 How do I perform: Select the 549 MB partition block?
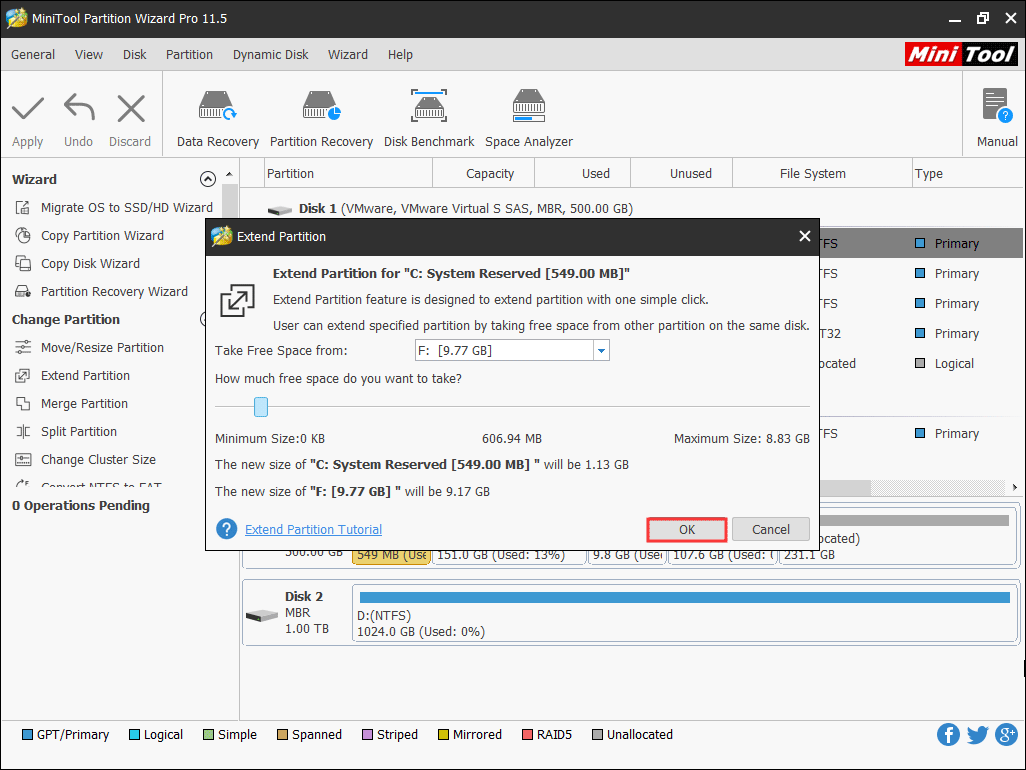391,555
